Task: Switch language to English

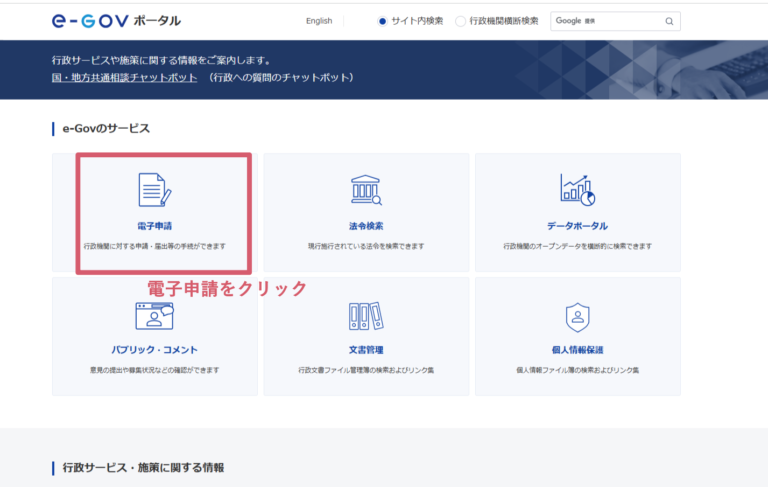Action: tap(319, 21)
